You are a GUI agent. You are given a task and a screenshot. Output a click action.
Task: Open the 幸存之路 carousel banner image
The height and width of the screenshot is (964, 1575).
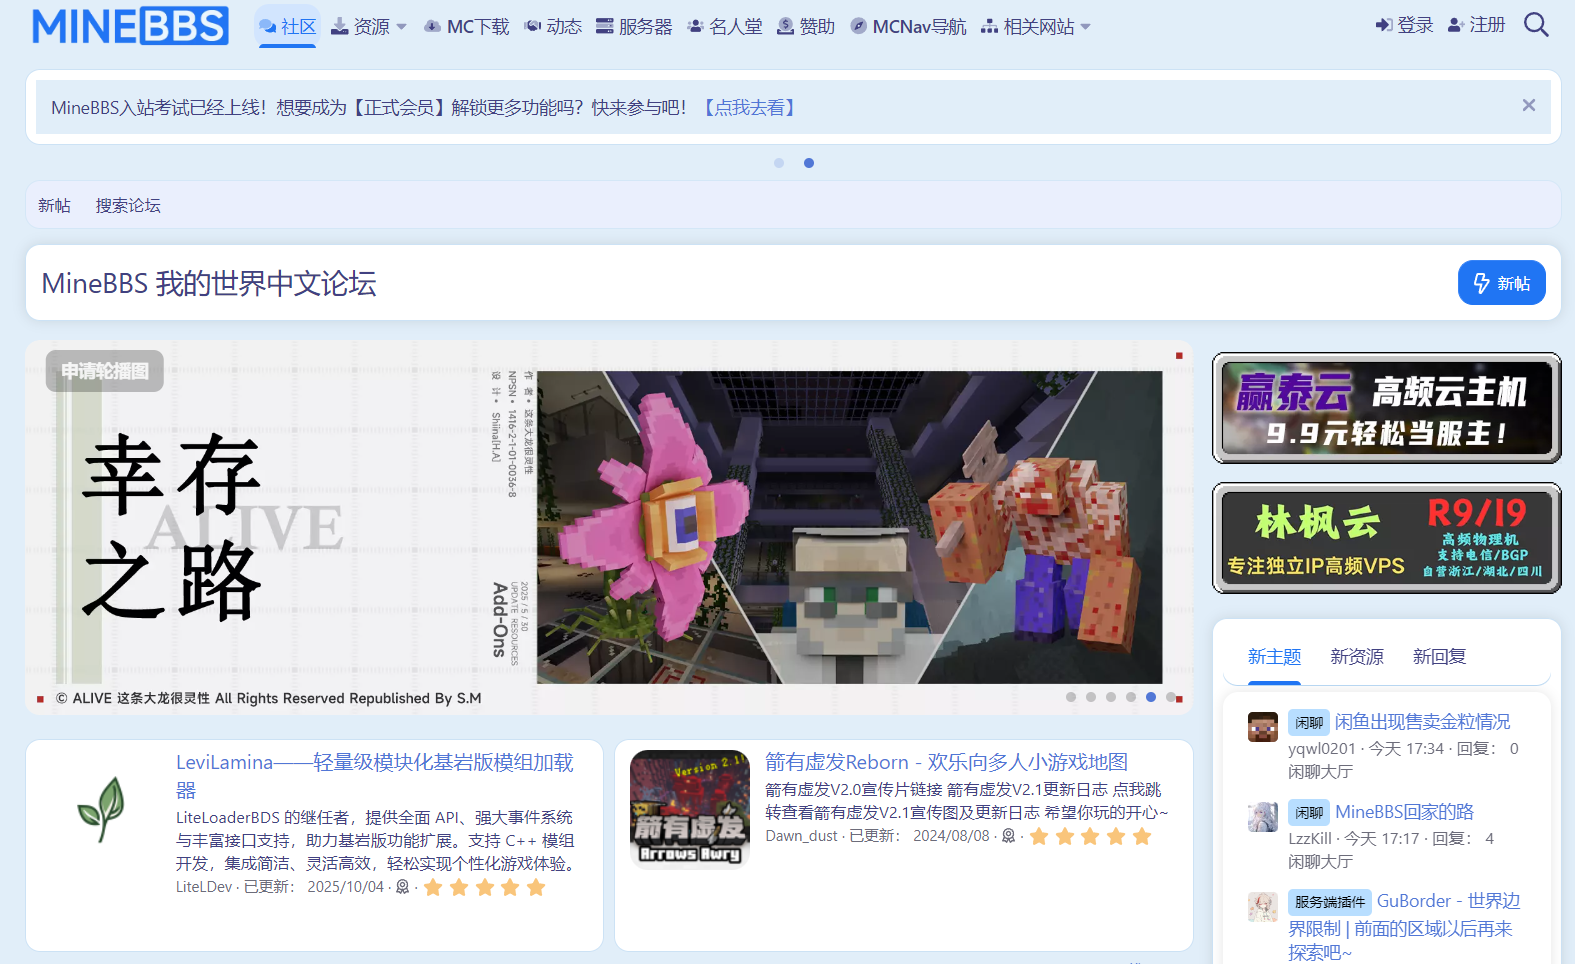(x=608, y=527)
